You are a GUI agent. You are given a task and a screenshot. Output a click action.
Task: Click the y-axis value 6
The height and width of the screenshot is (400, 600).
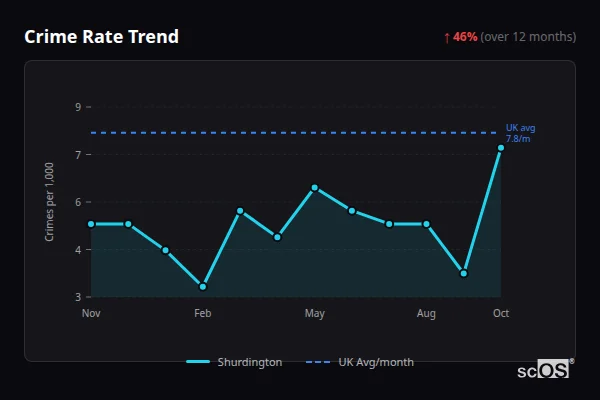tap(78, 202)
